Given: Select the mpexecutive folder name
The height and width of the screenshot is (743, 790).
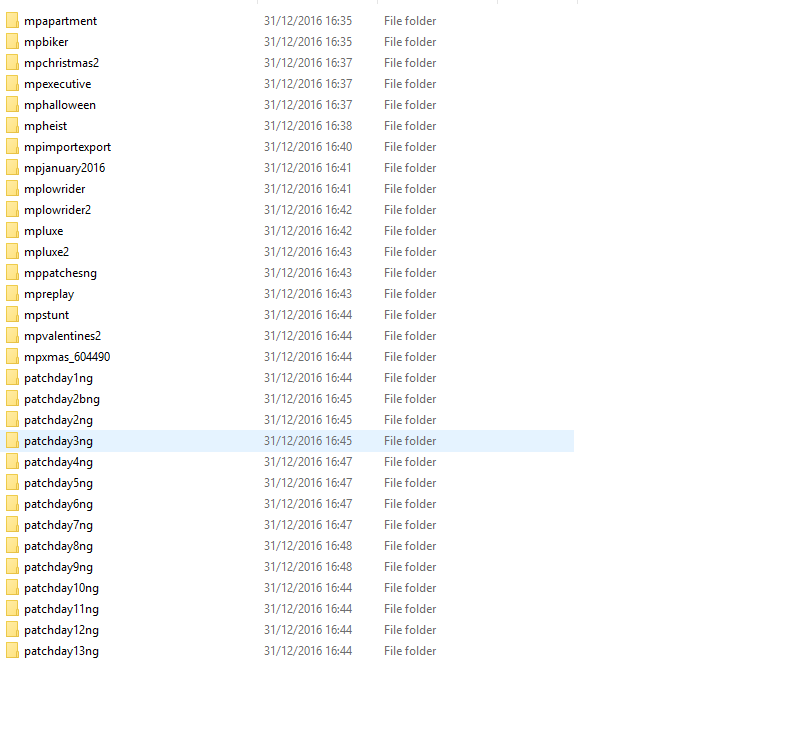Looking at the screenshot, I should [57, 84].
